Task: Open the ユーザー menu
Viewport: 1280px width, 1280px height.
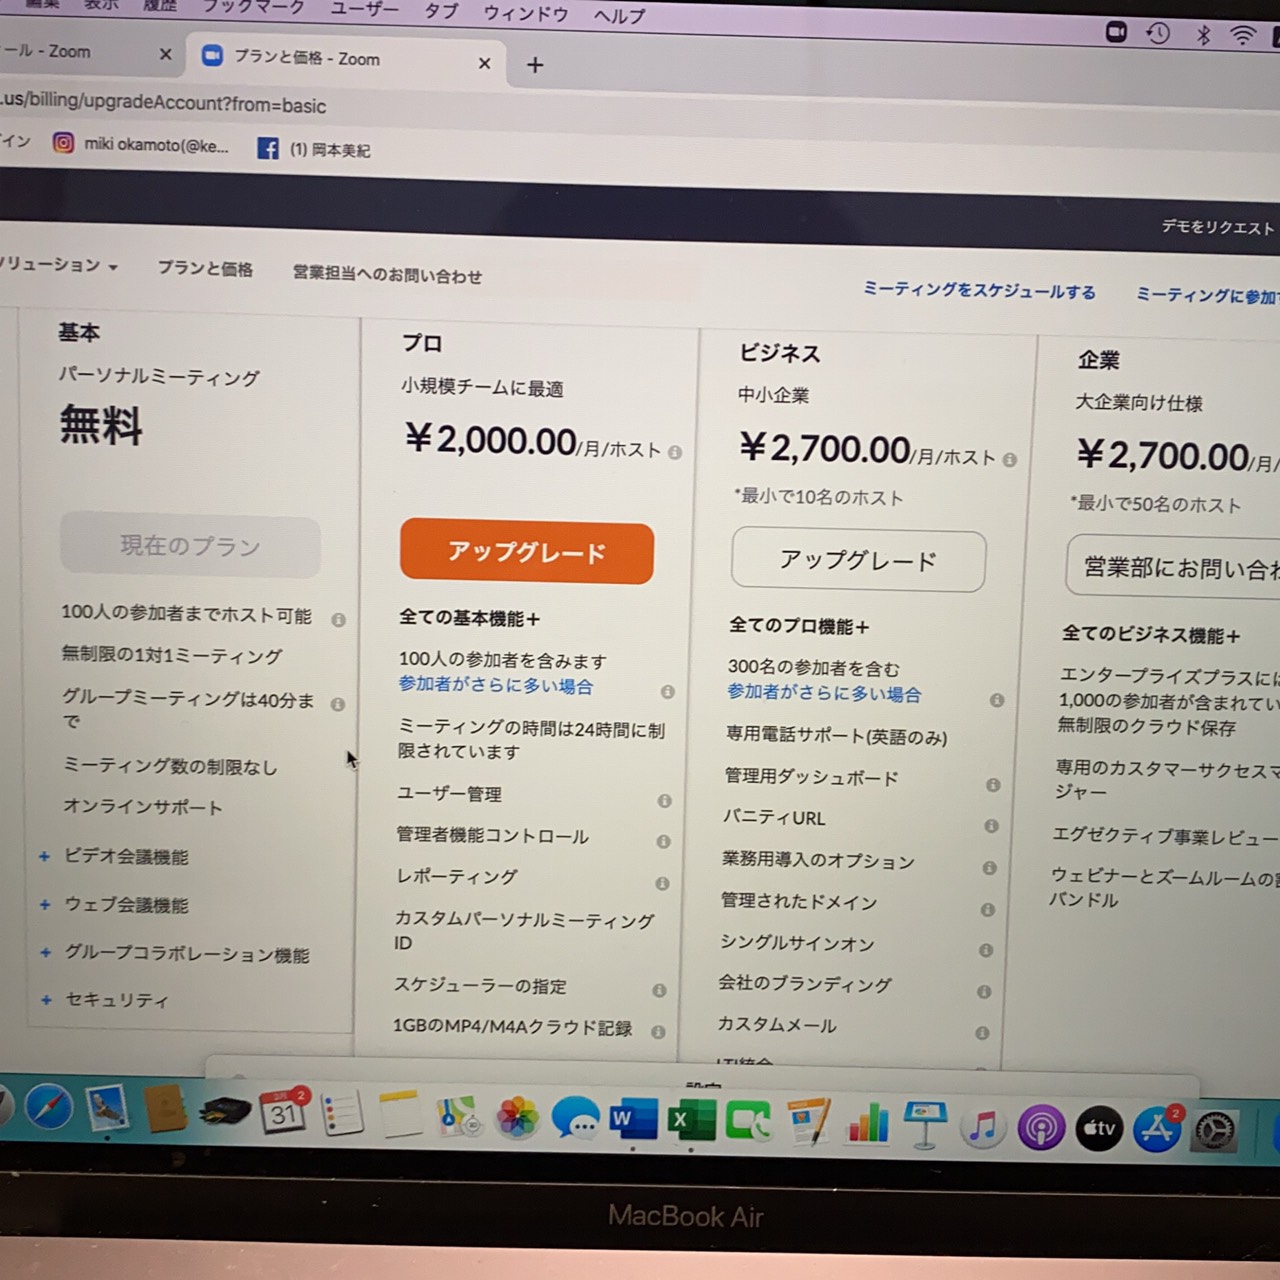Action: click(x=364, y=9)
